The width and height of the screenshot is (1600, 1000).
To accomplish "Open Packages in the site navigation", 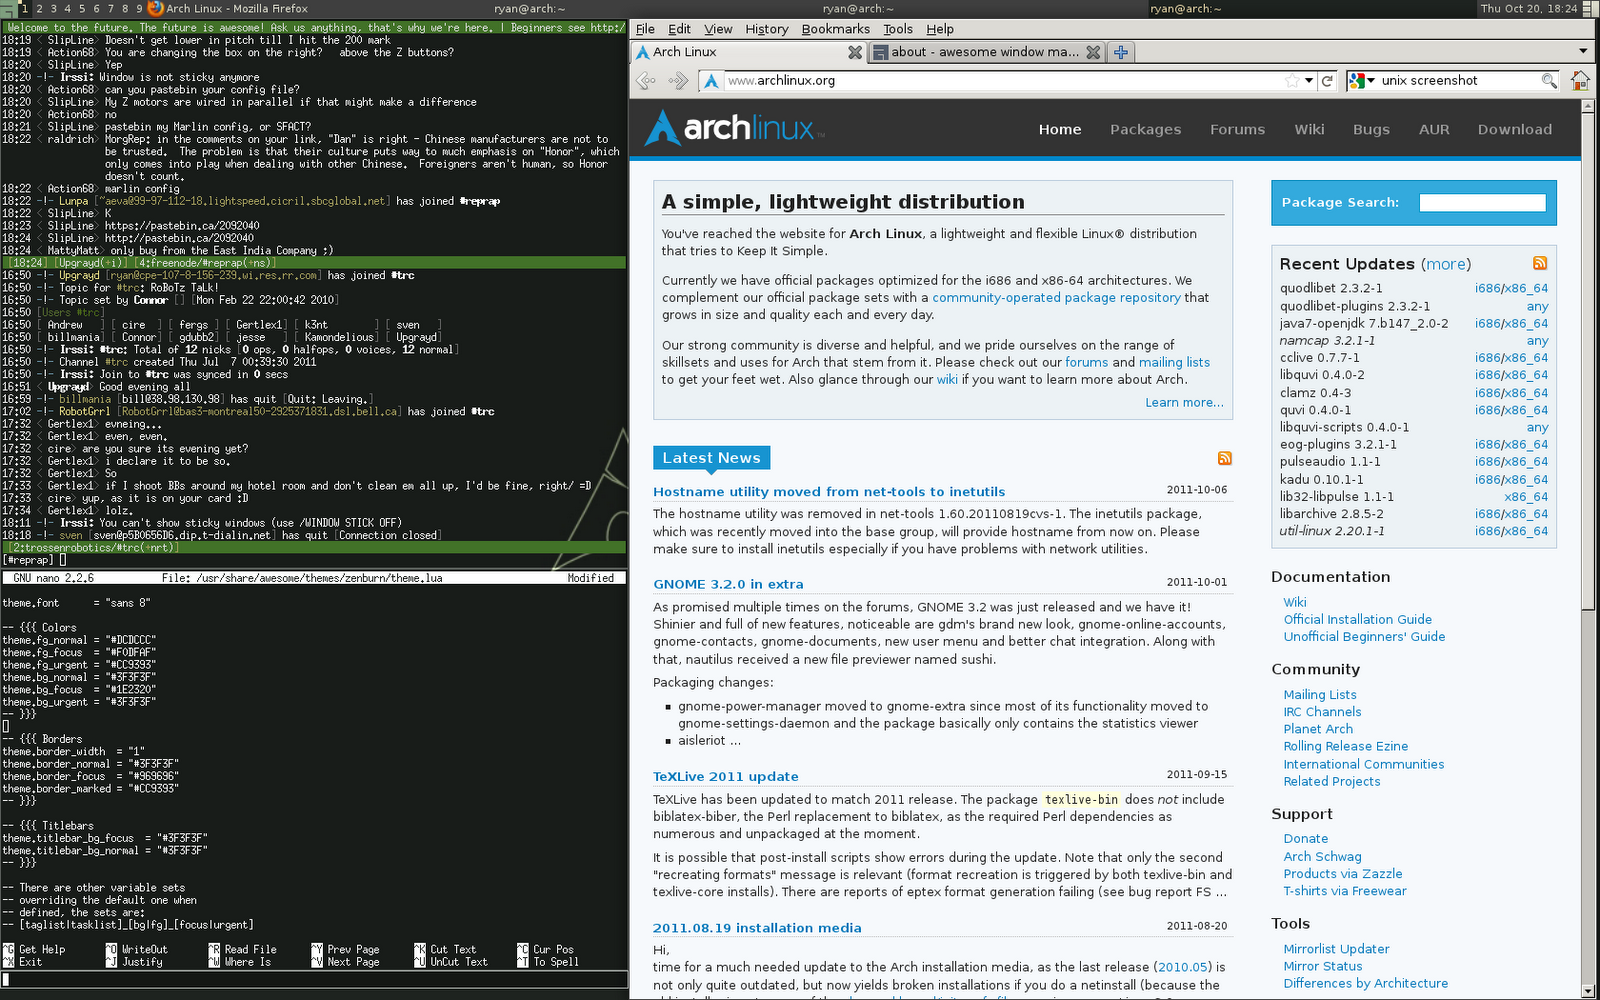I will (1146, 129).
